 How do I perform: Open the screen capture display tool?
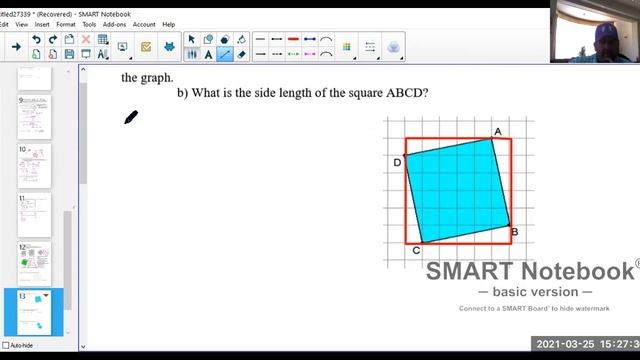click(x=122, y=47)
